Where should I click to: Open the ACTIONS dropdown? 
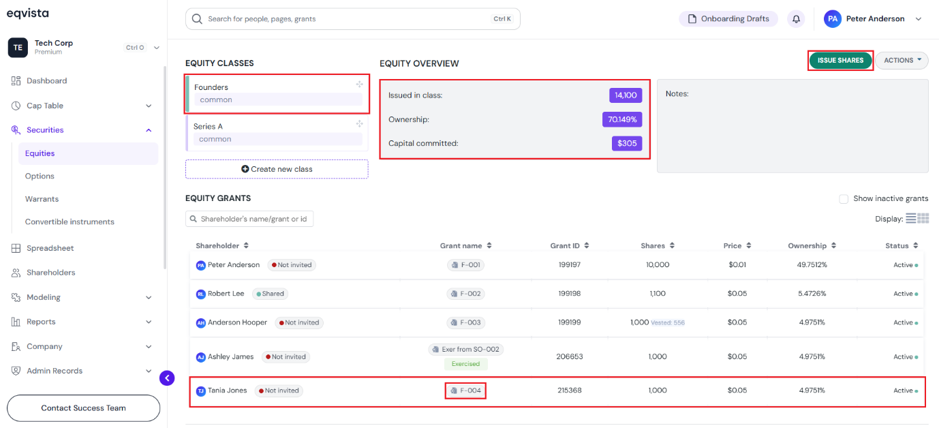(x=902, y=60)
